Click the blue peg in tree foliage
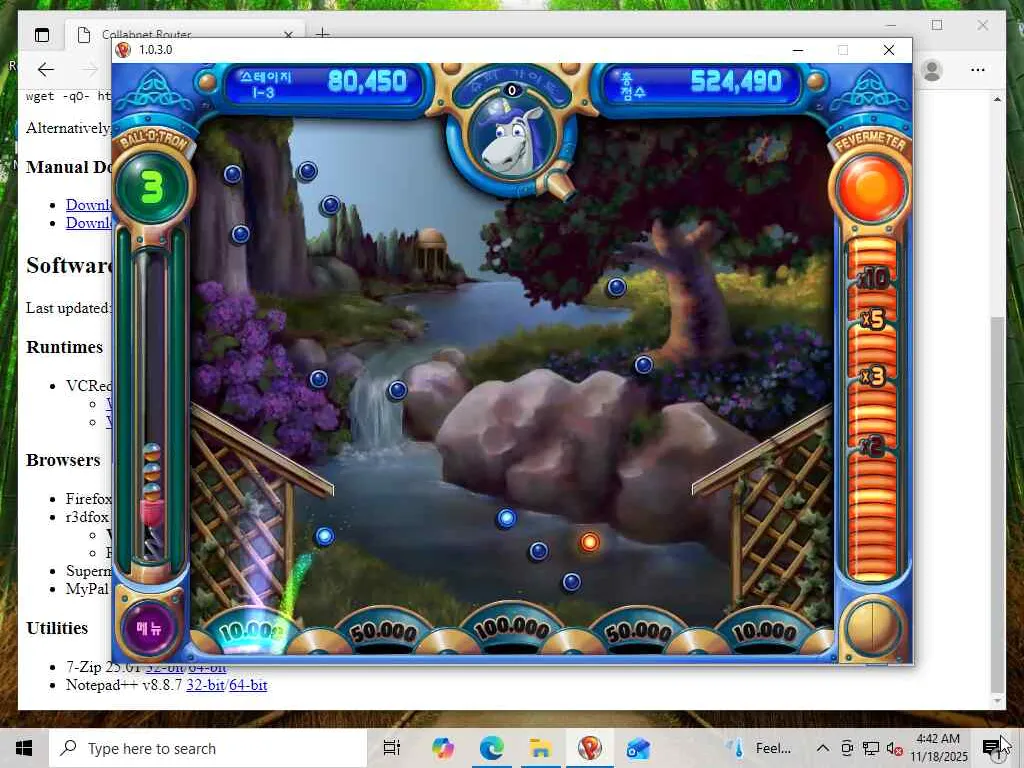1024x768 pixels. pos(616,287)
